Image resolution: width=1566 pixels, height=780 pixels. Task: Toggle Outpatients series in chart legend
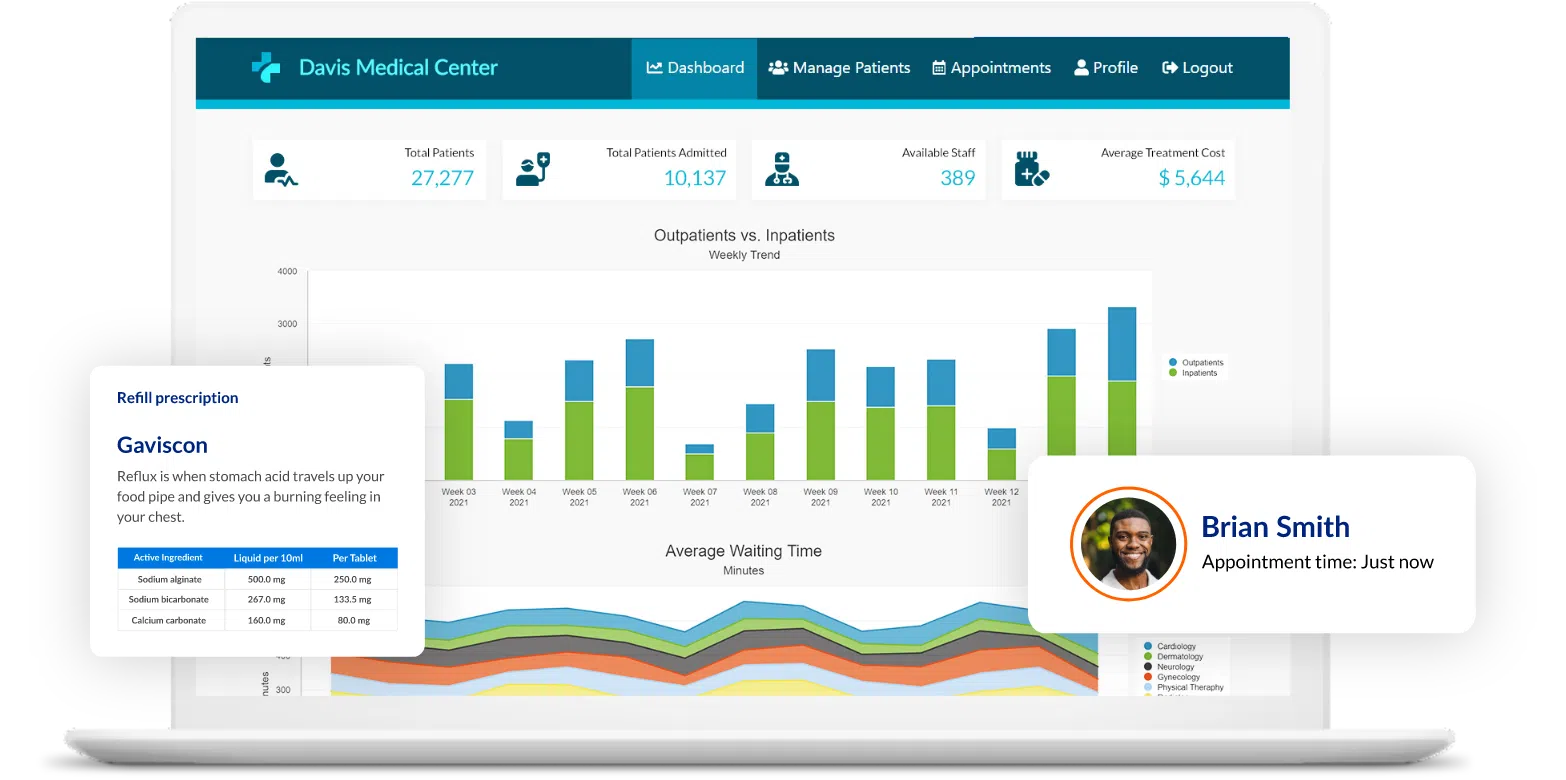[1201, 362]
